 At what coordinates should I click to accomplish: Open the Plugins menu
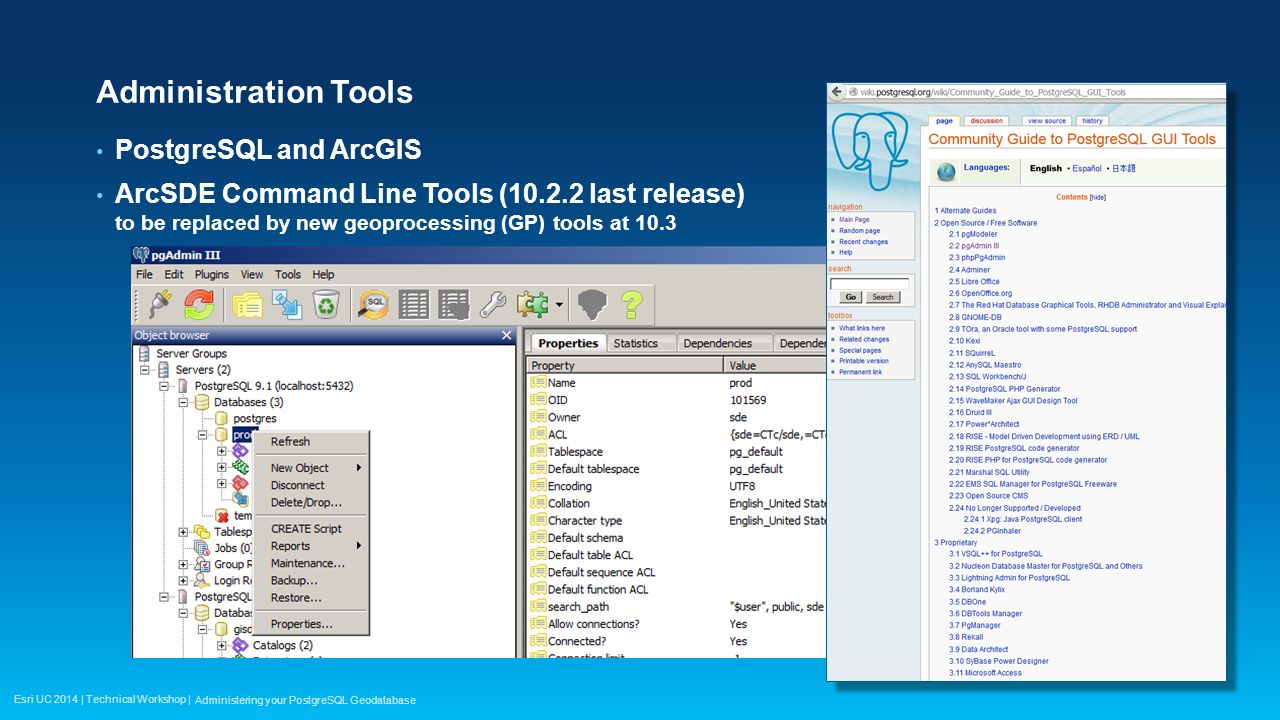pyautogui.click(x=212, y=274)
